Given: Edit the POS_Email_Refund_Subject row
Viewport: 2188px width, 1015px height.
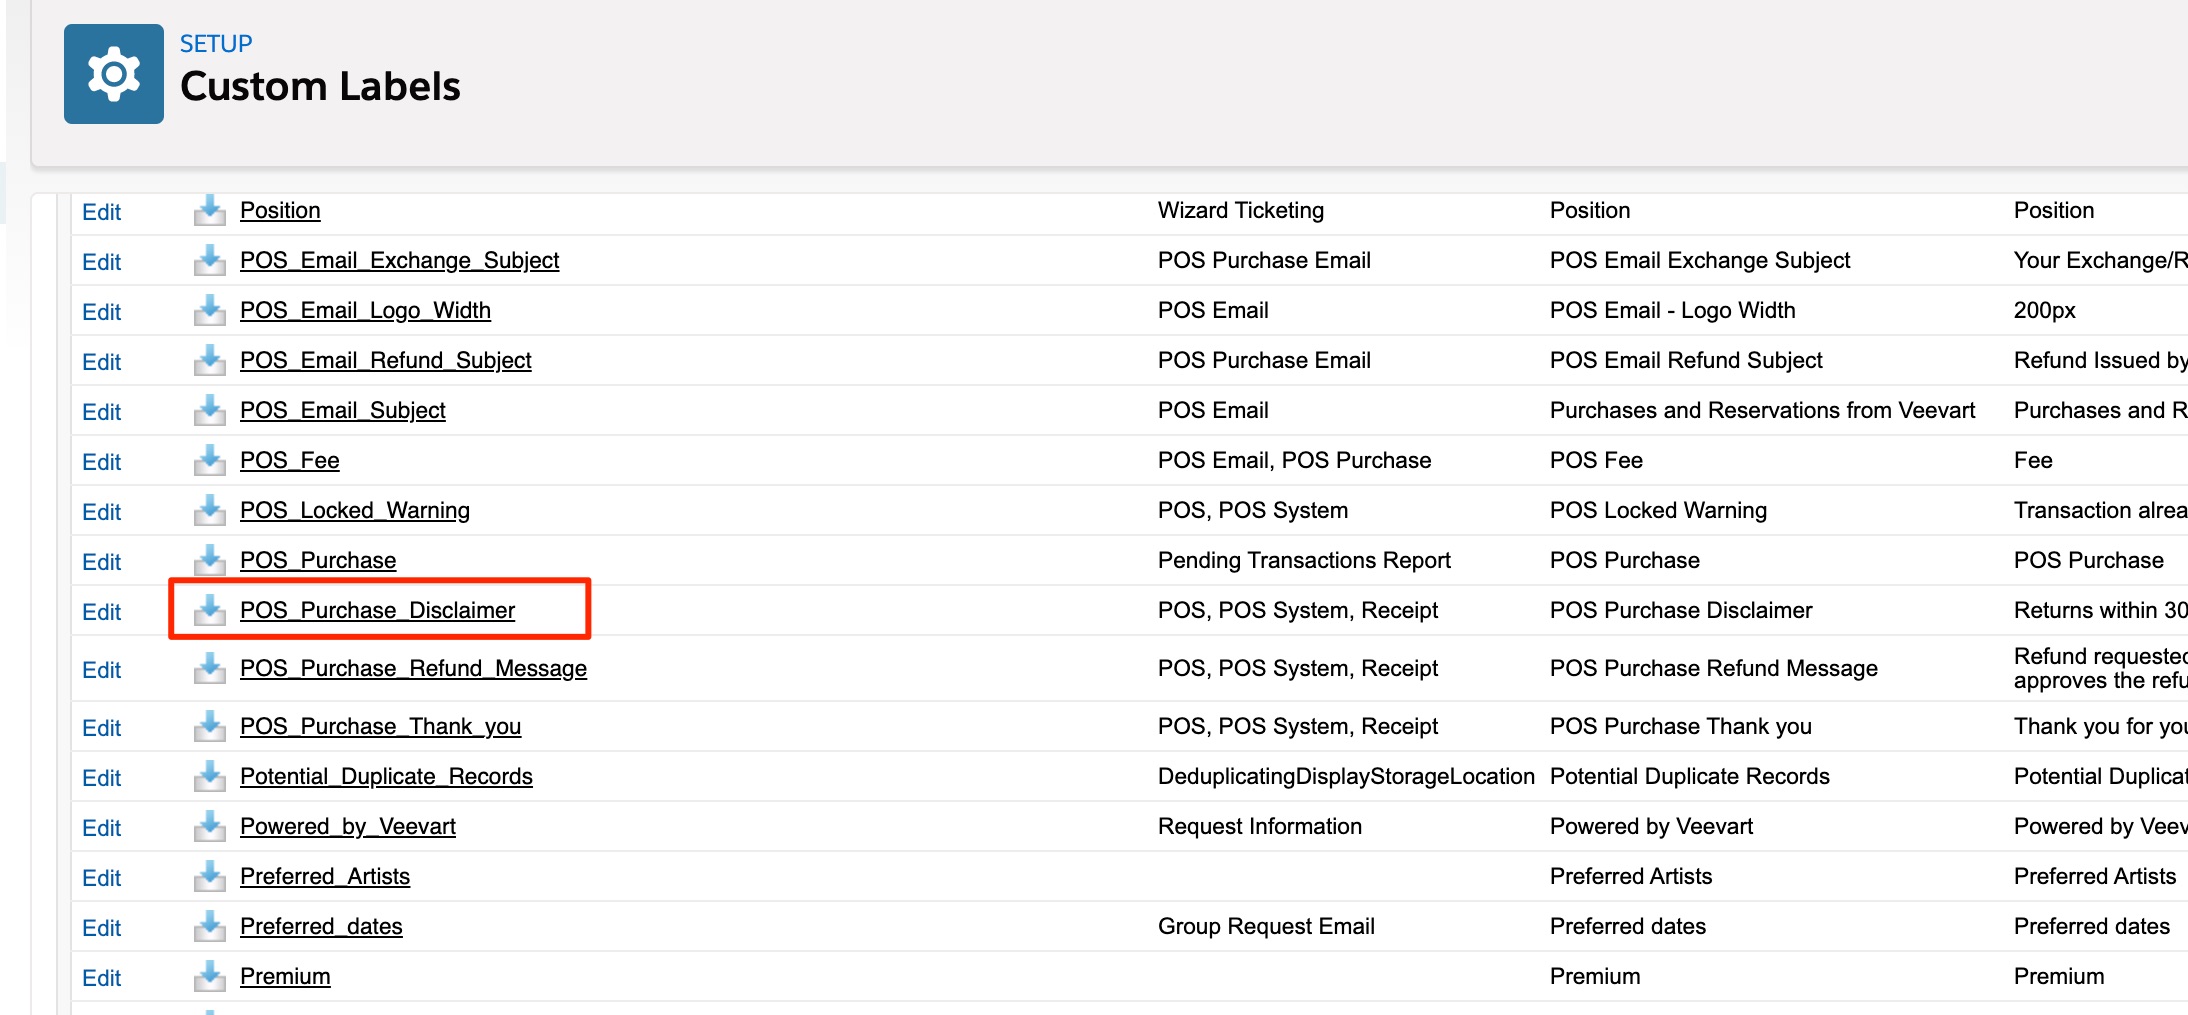Looking at the screenshot, I should [101, 362].
